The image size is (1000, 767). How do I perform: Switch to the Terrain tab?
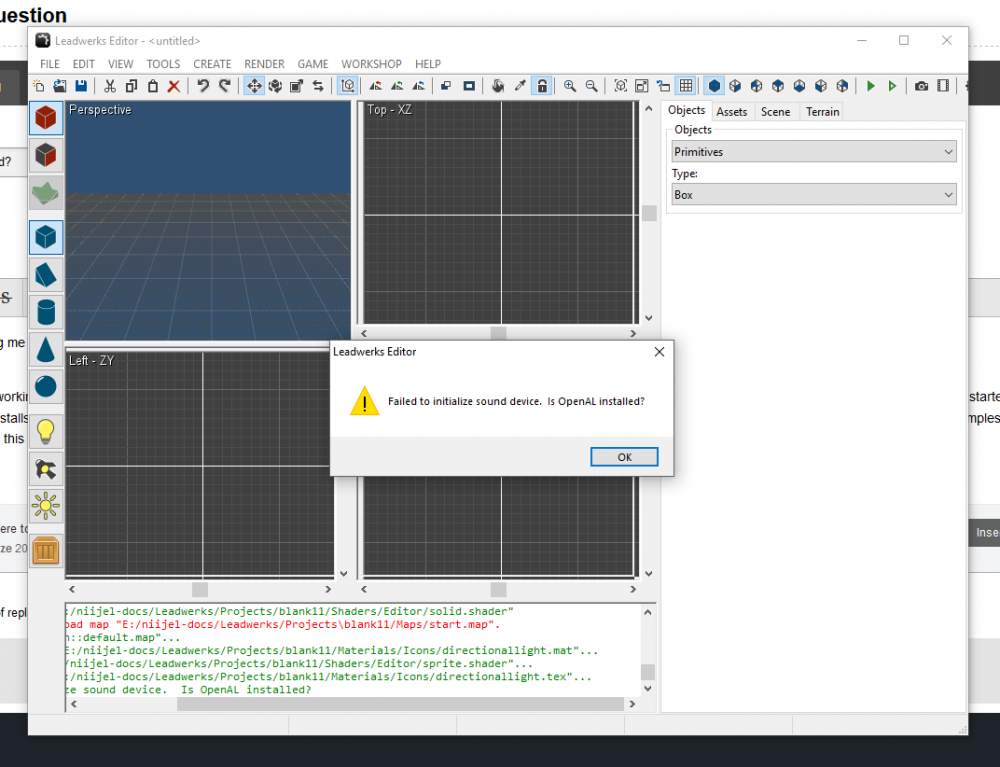tap(822, 112)
